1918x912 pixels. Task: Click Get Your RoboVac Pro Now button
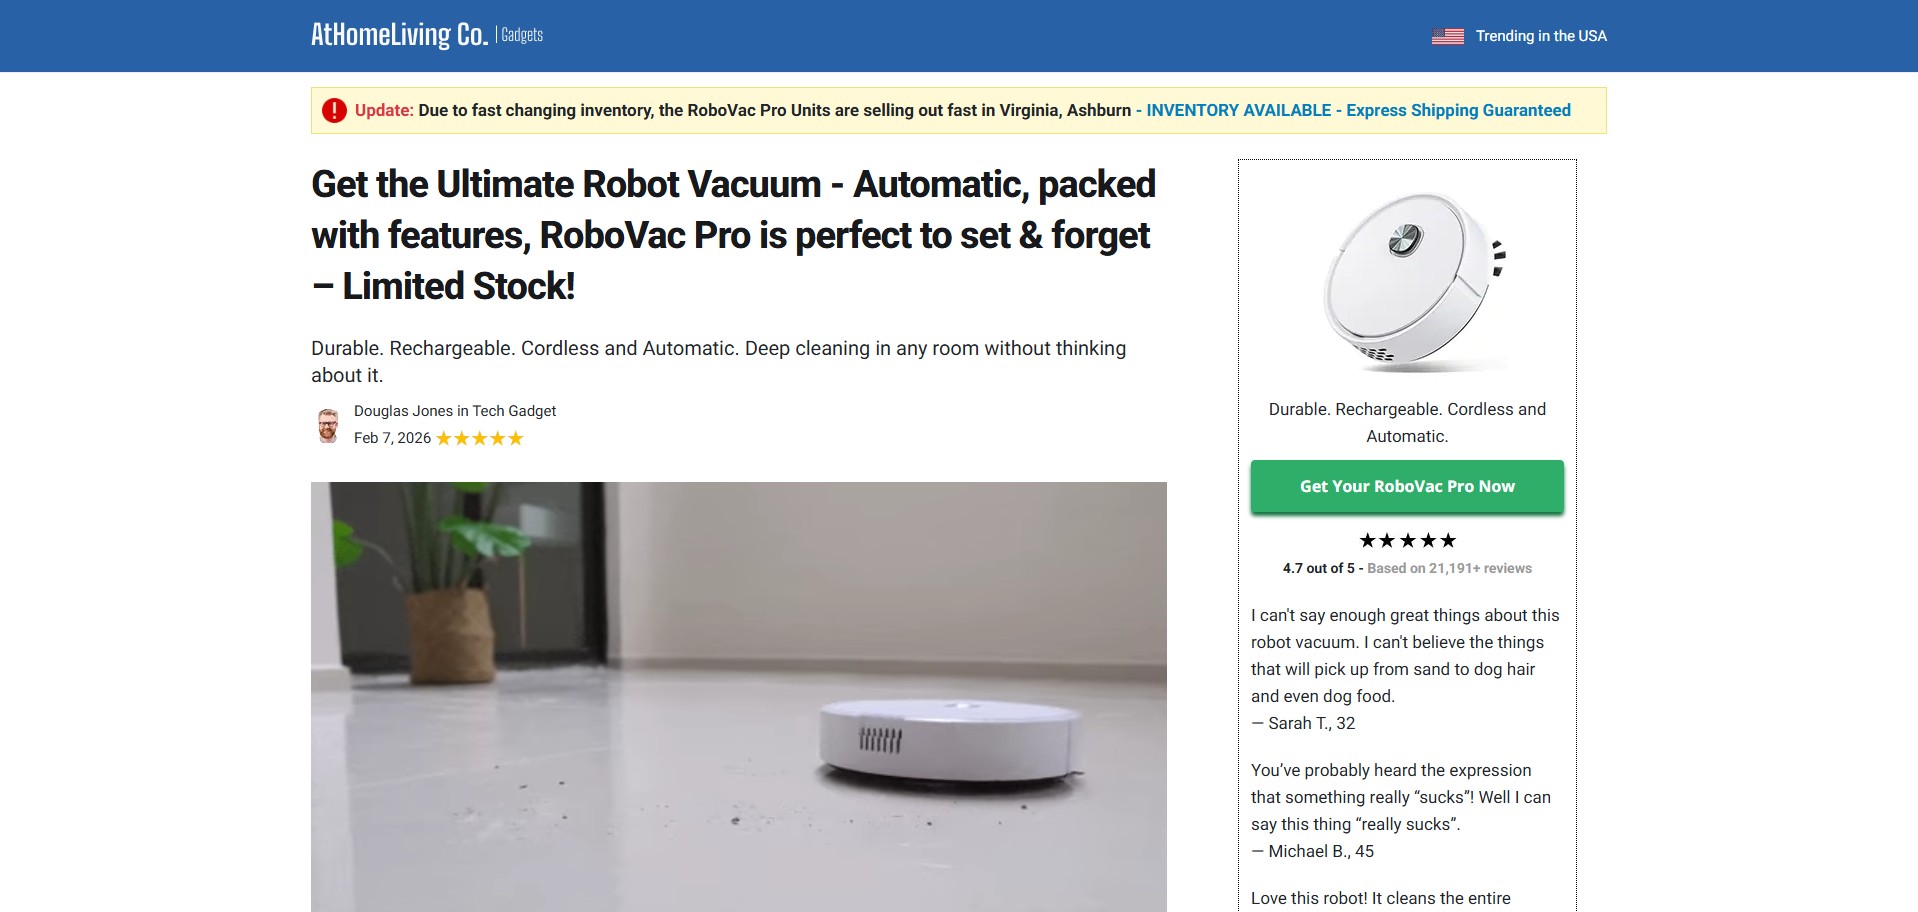coord(1407,486)
